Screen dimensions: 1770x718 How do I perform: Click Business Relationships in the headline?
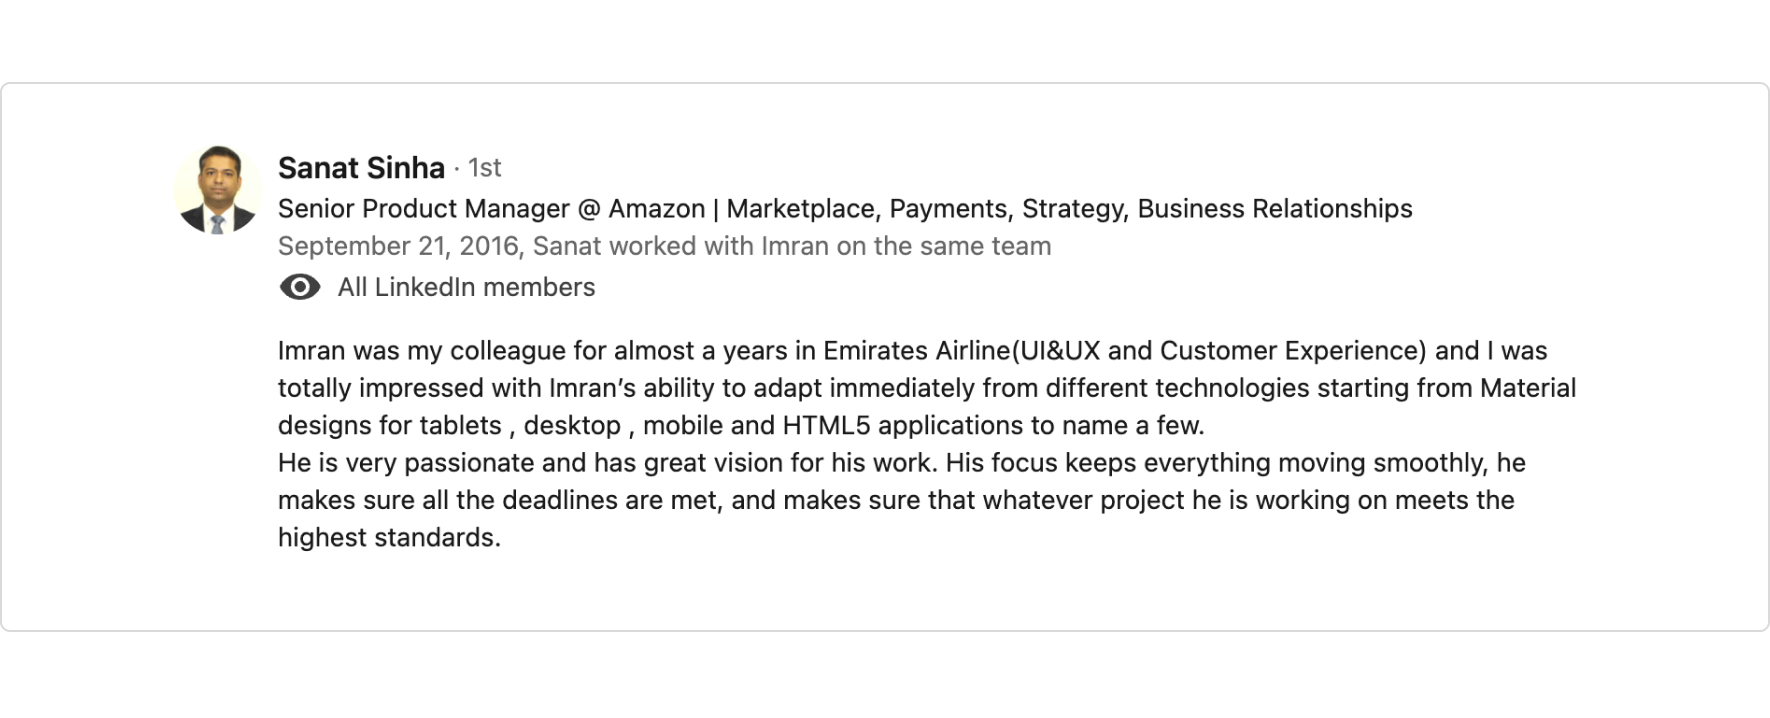click(x=1274, y=209)
